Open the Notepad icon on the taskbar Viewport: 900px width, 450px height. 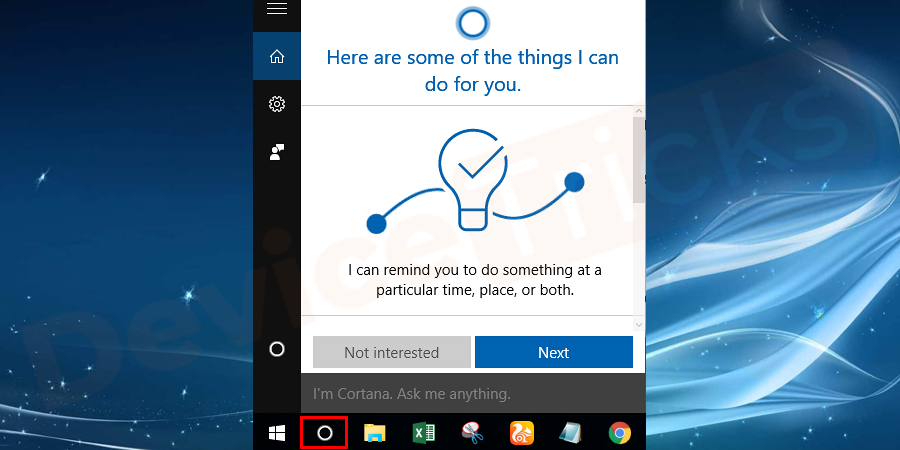point(571,433)
